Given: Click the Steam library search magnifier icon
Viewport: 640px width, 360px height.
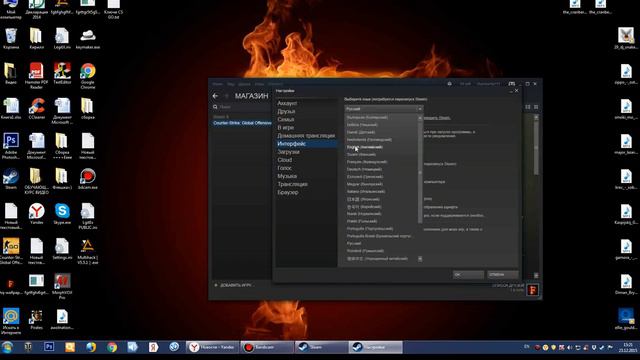Looking at the screenshot, I should (x=215, y=107).
